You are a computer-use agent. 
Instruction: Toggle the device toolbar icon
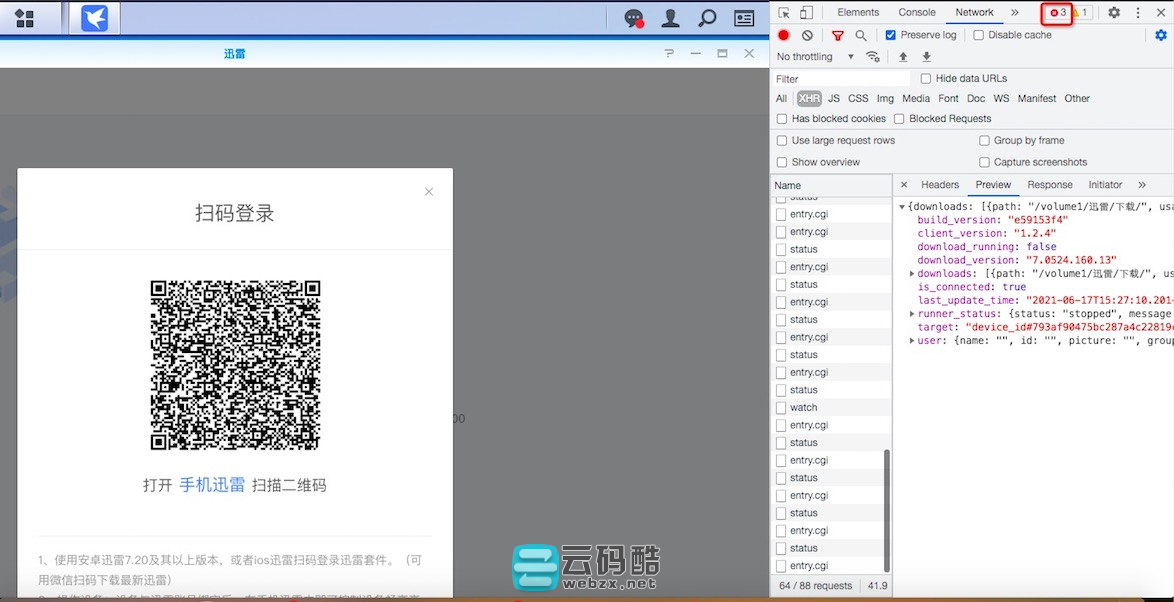pos(806,13)
